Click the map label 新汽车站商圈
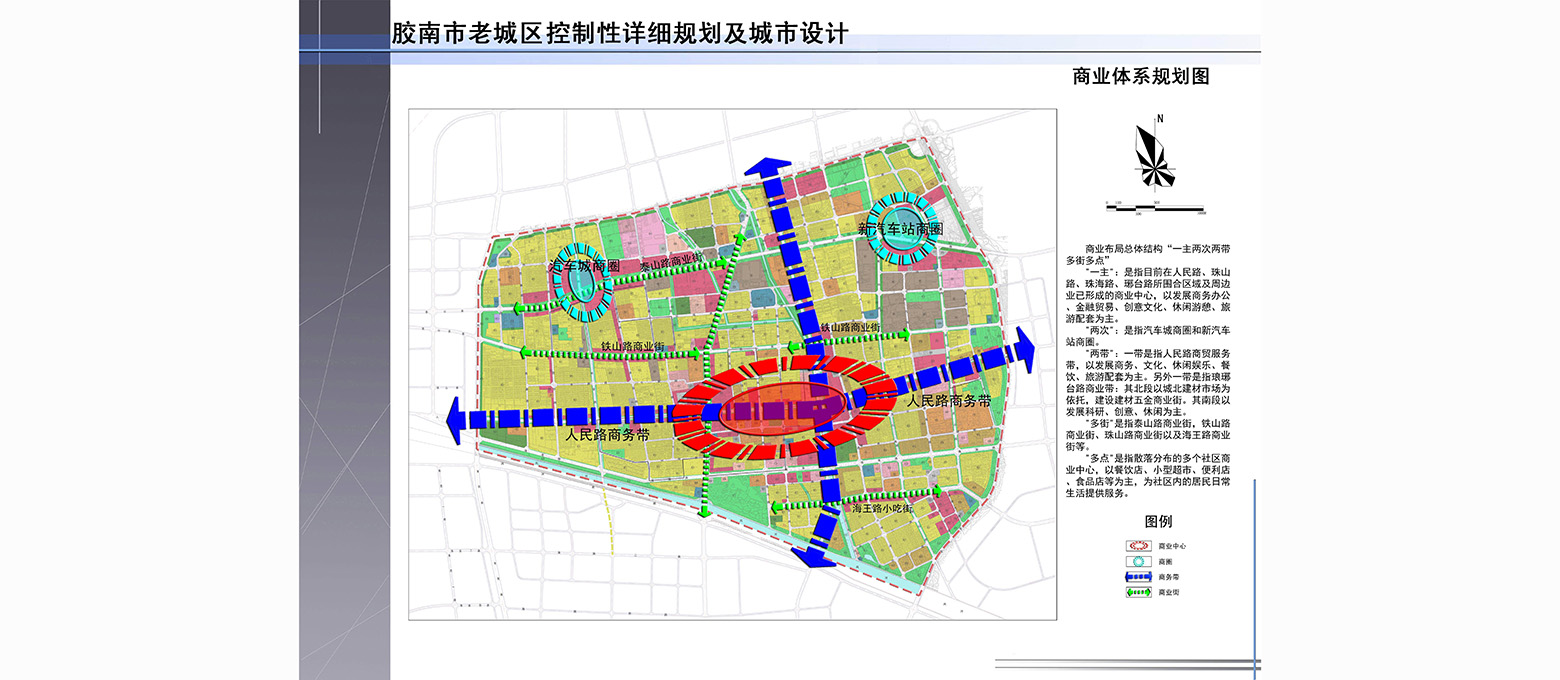The height and width of the screenshot is (680, 1560). 900,229
